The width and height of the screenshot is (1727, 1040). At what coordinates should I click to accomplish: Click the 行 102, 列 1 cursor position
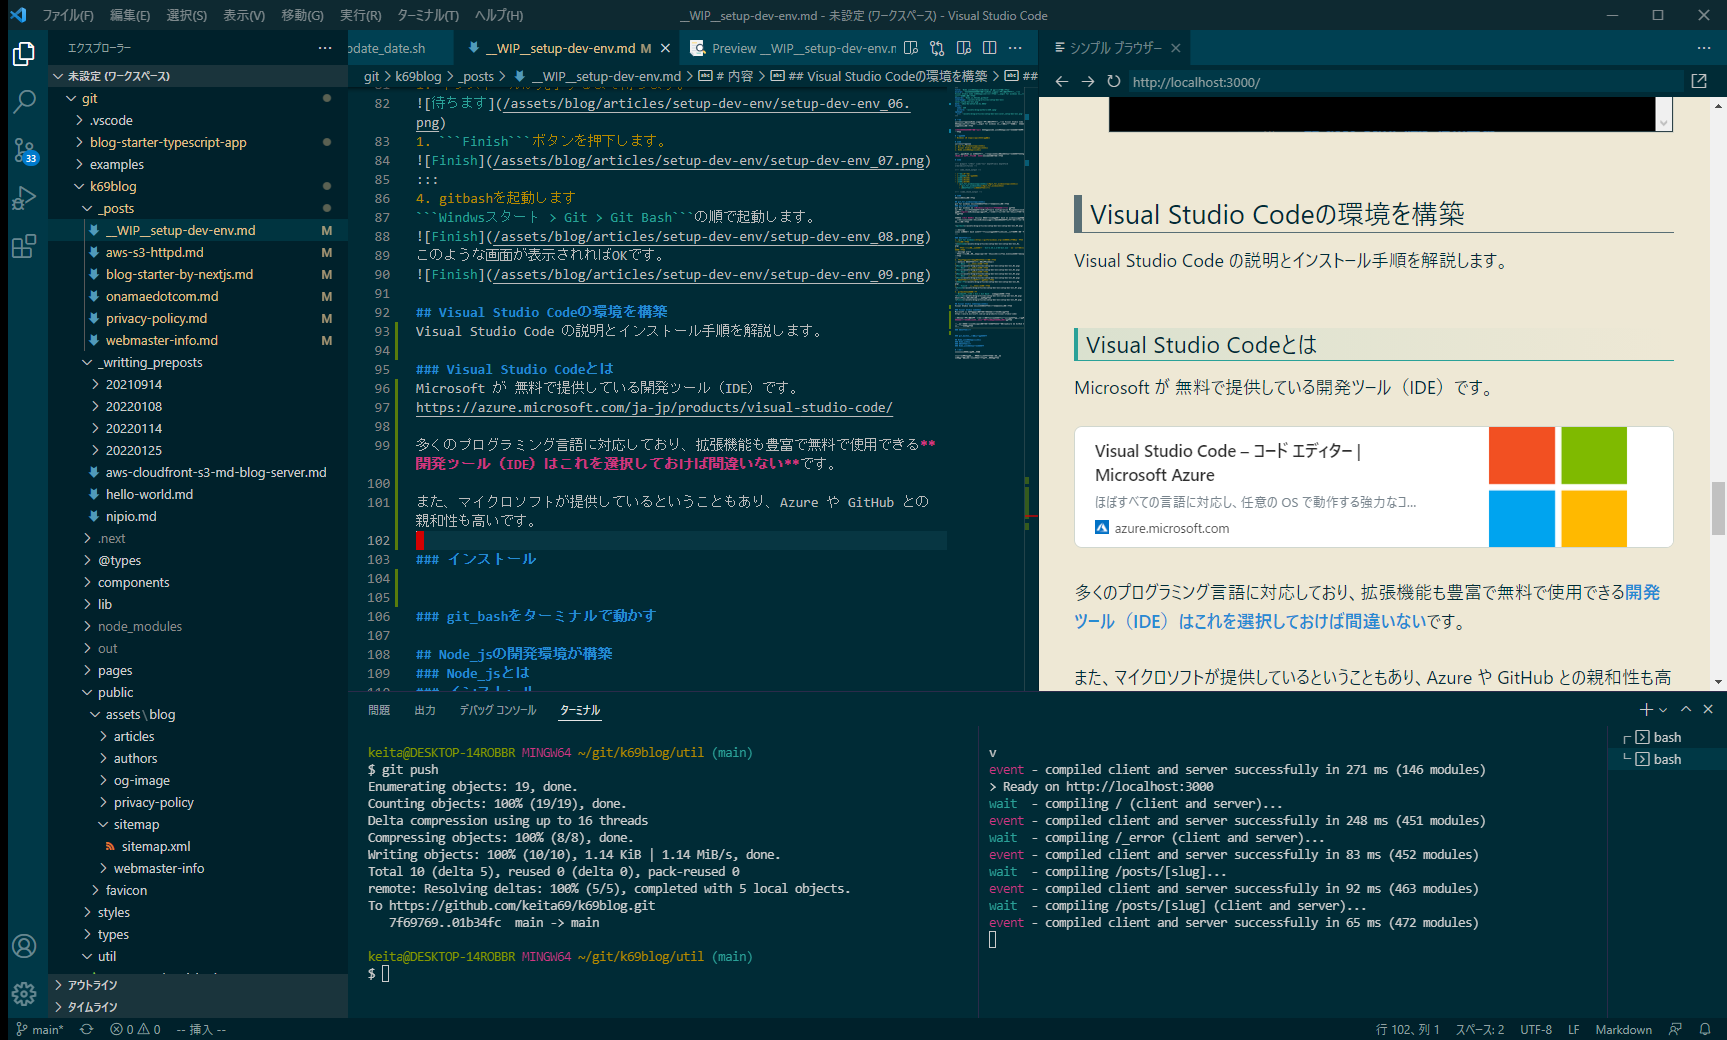(1407, 1029)
